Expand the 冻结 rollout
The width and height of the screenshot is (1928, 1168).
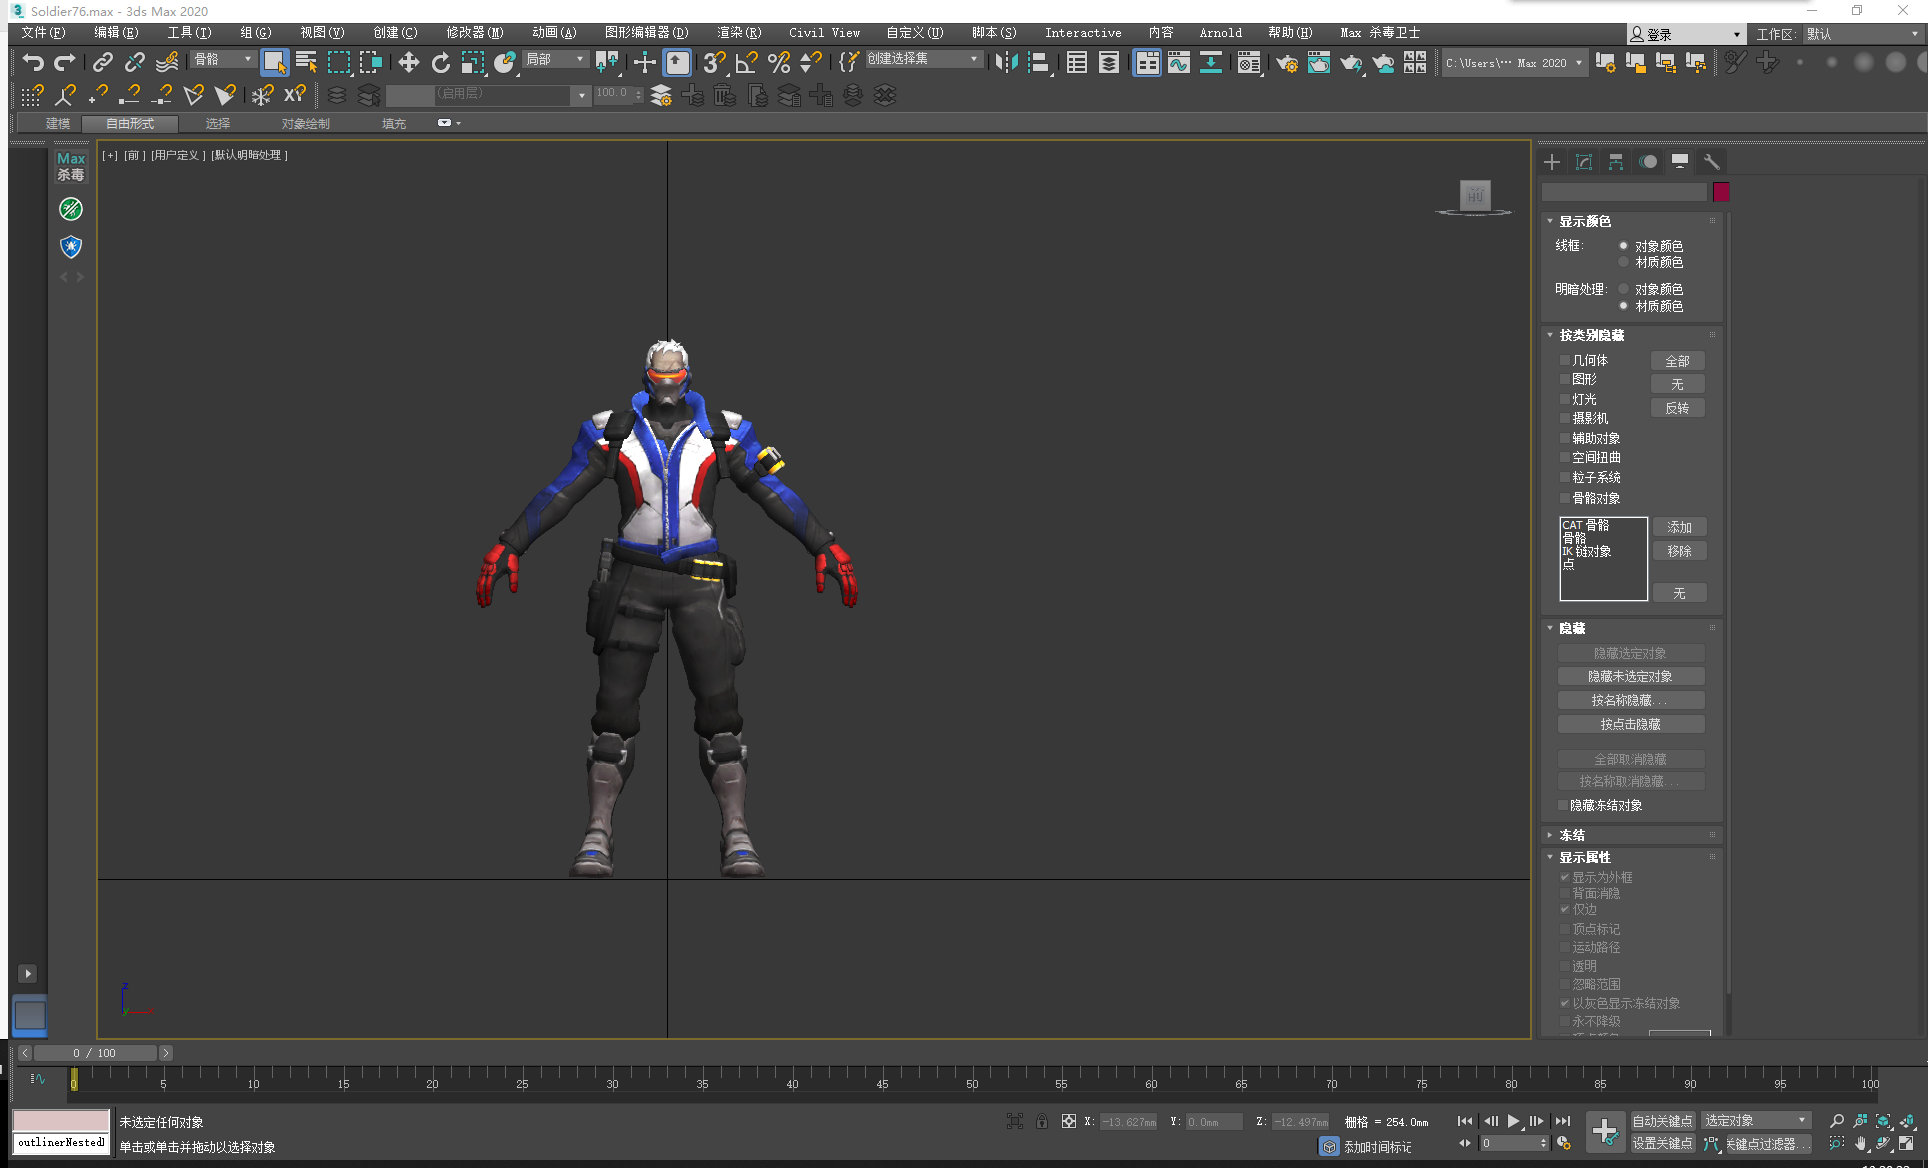click(x=1571, y=835)
